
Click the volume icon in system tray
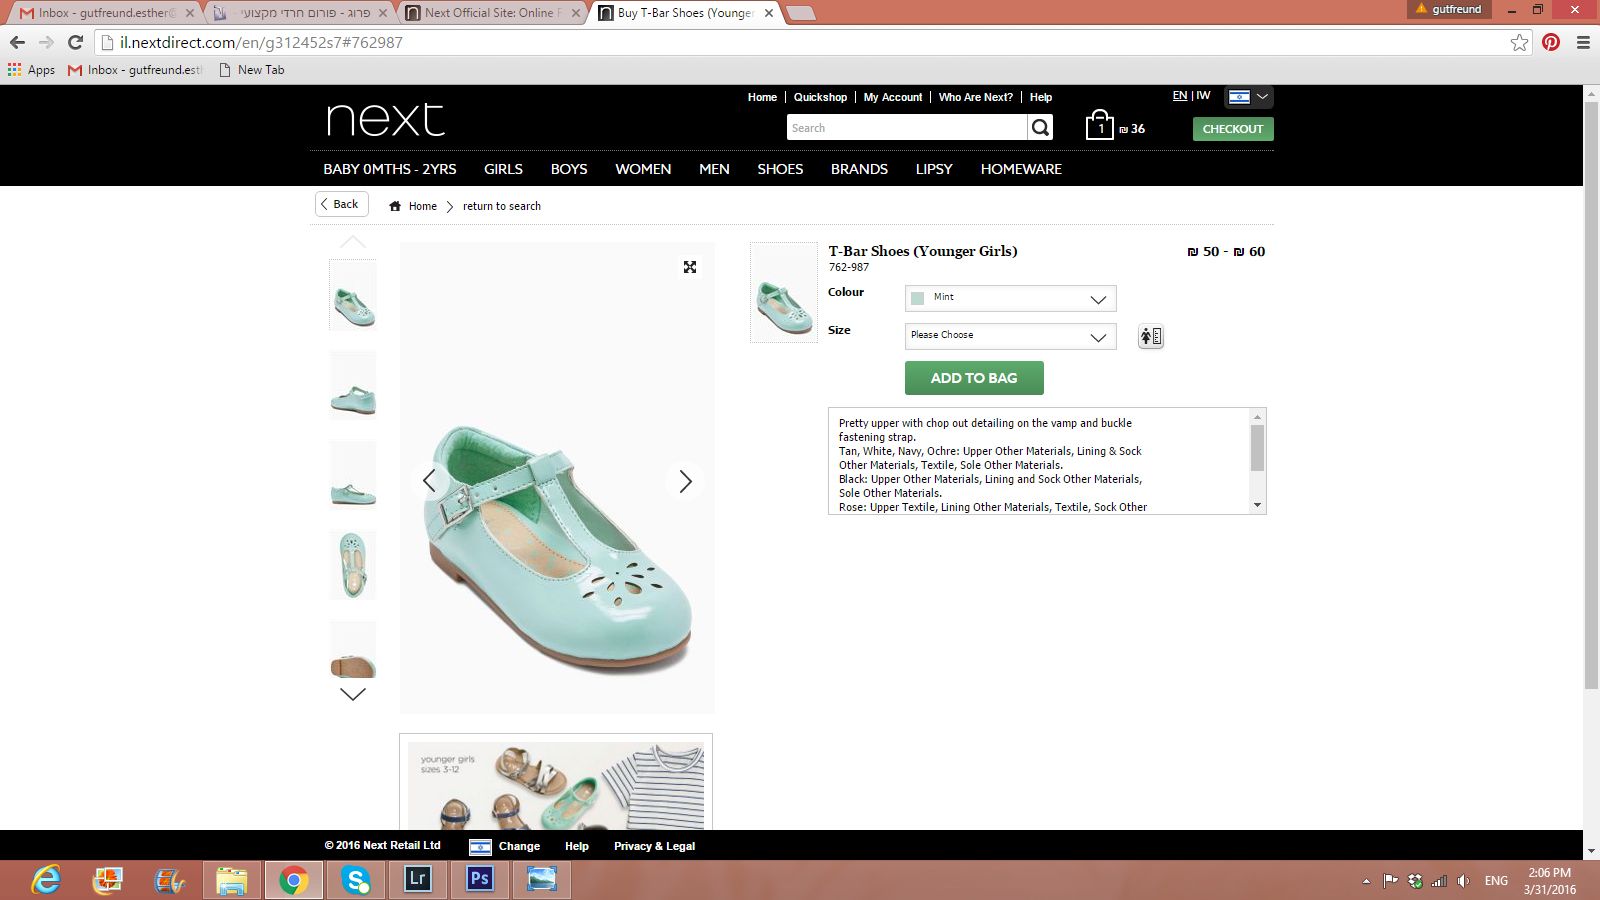pos(1463,881)
